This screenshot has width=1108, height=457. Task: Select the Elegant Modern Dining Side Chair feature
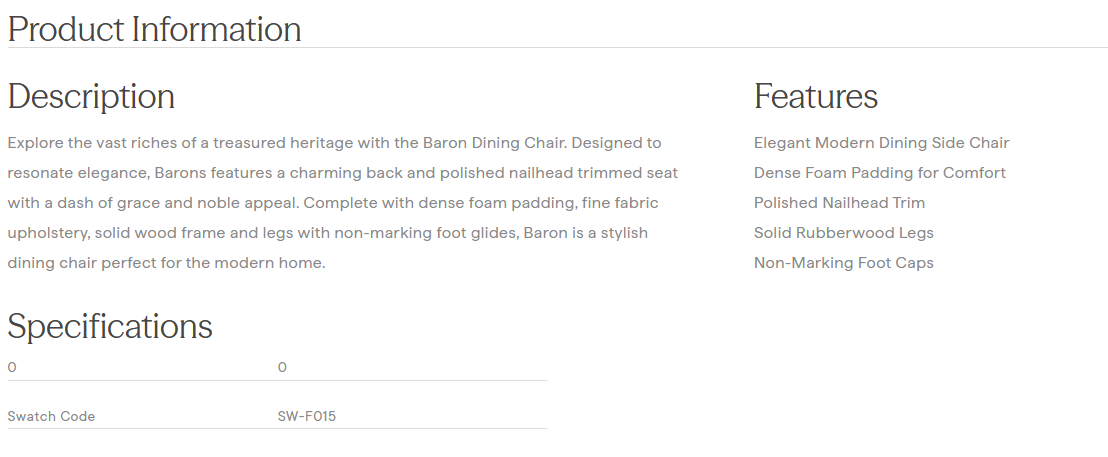881,143
